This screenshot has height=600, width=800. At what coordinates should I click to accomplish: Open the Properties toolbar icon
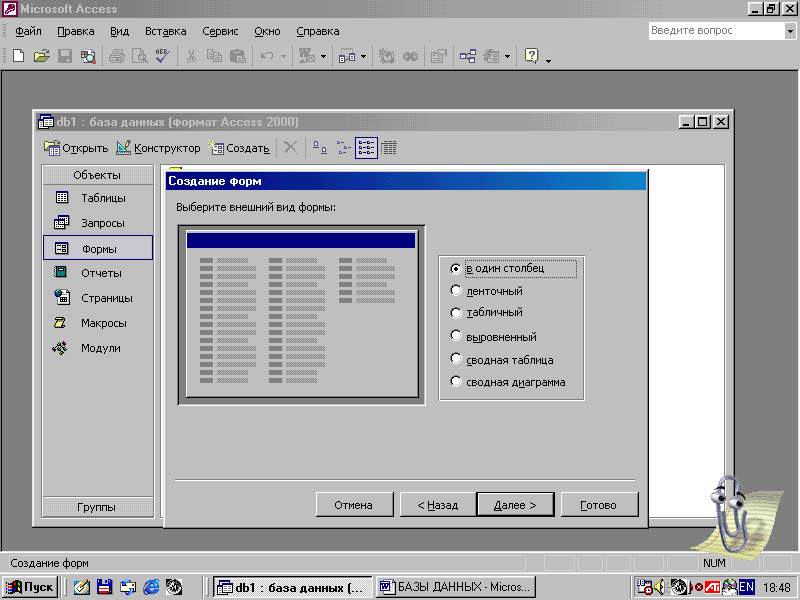coord(438,56)
